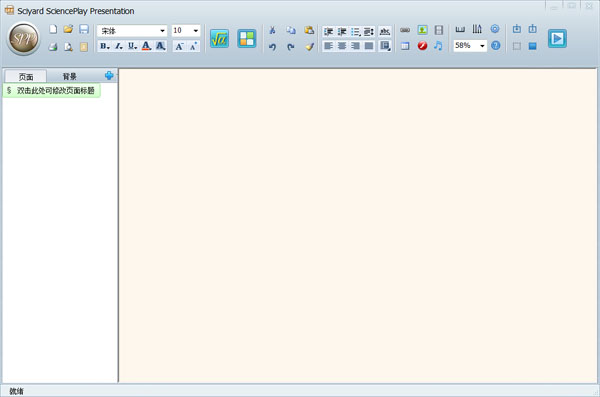Toggle italic text formatting
Image resolution: width=600 pixels, height=397 pixels.
coord(119,46)
